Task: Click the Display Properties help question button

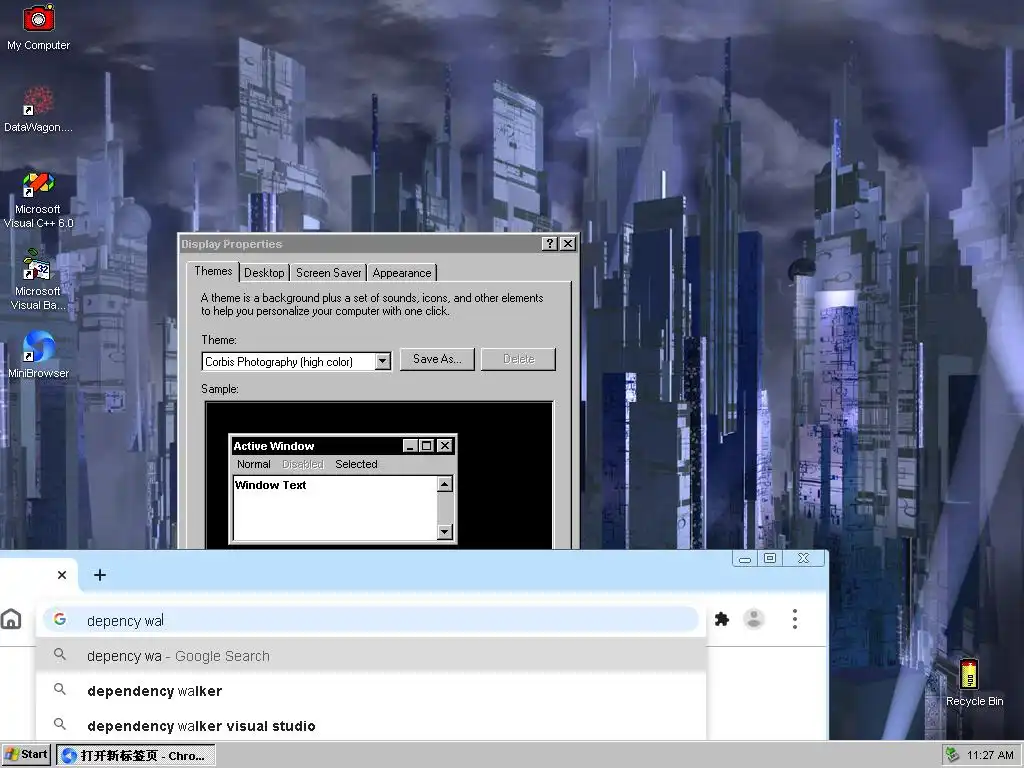Action: (x=549, y=244)
